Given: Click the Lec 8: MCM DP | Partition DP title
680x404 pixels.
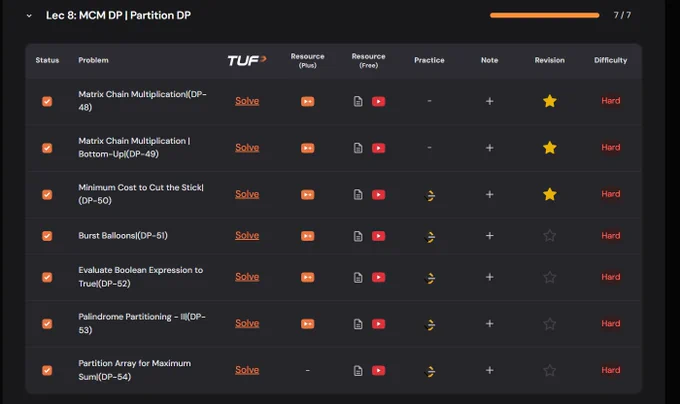Looking at the screenshot, I should coord(118,16).
